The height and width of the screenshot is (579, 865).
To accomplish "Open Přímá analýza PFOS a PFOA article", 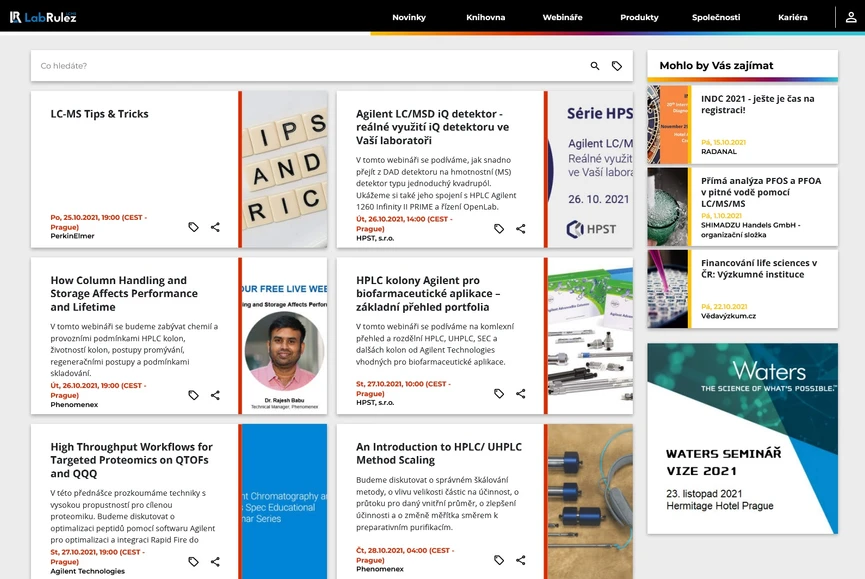I will 761,192.
